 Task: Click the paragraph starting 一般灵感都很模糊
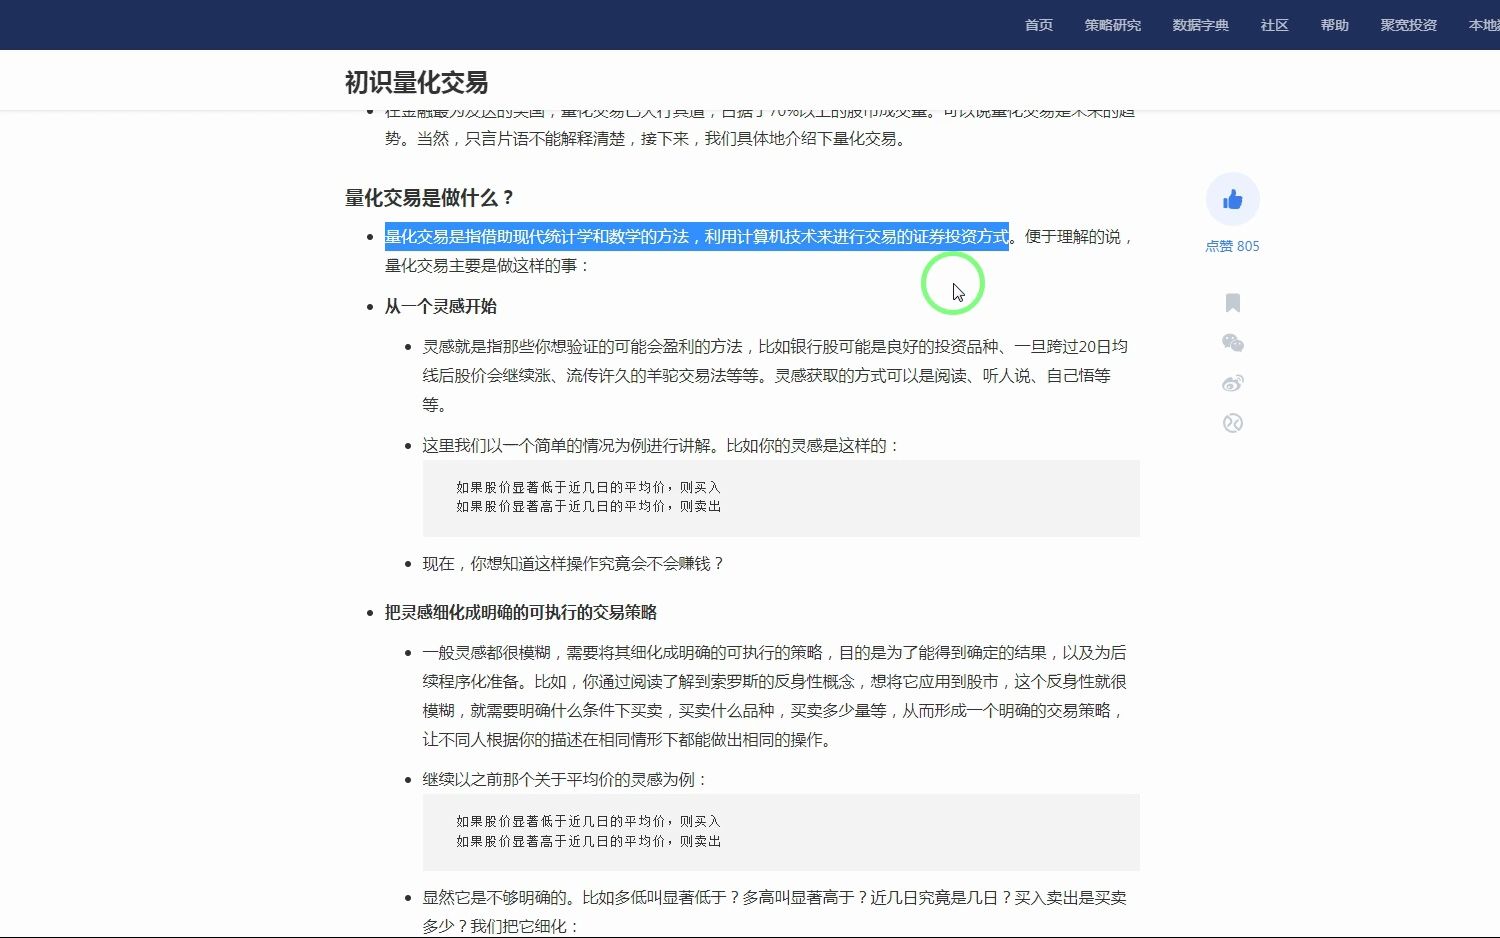(775, 696)
